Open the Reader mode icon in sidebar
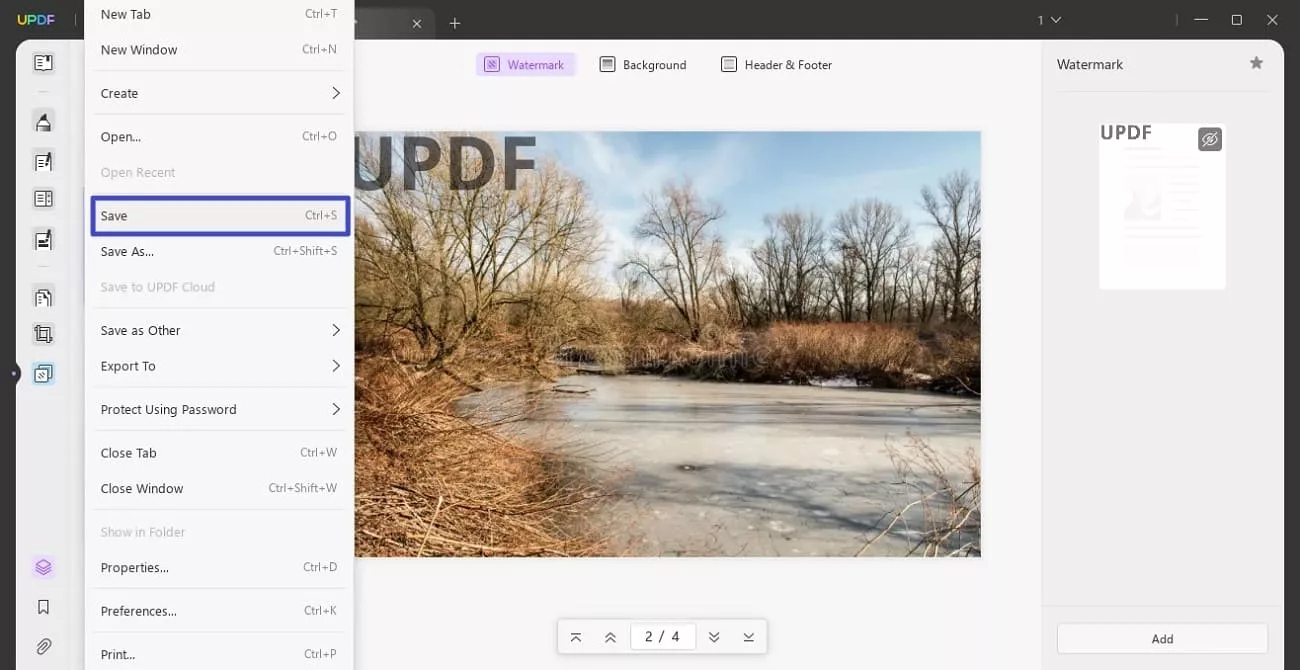 [x=43, y=63]
